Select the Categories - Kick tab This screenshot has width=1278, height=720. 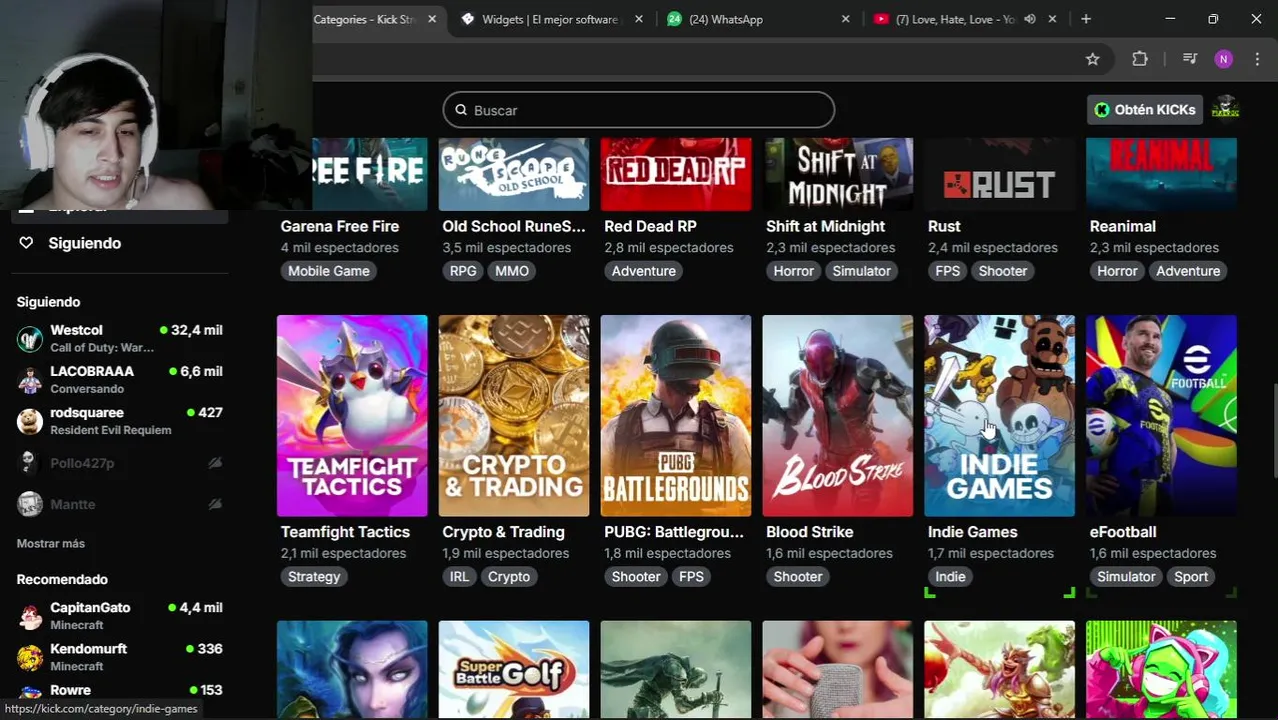364,19
